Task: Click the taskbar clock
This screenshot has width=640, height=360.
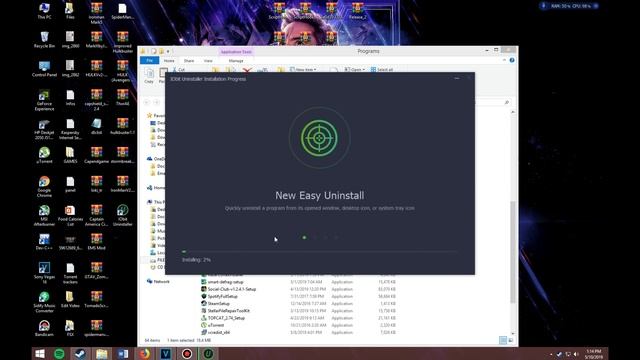Action: pos(593,354)
